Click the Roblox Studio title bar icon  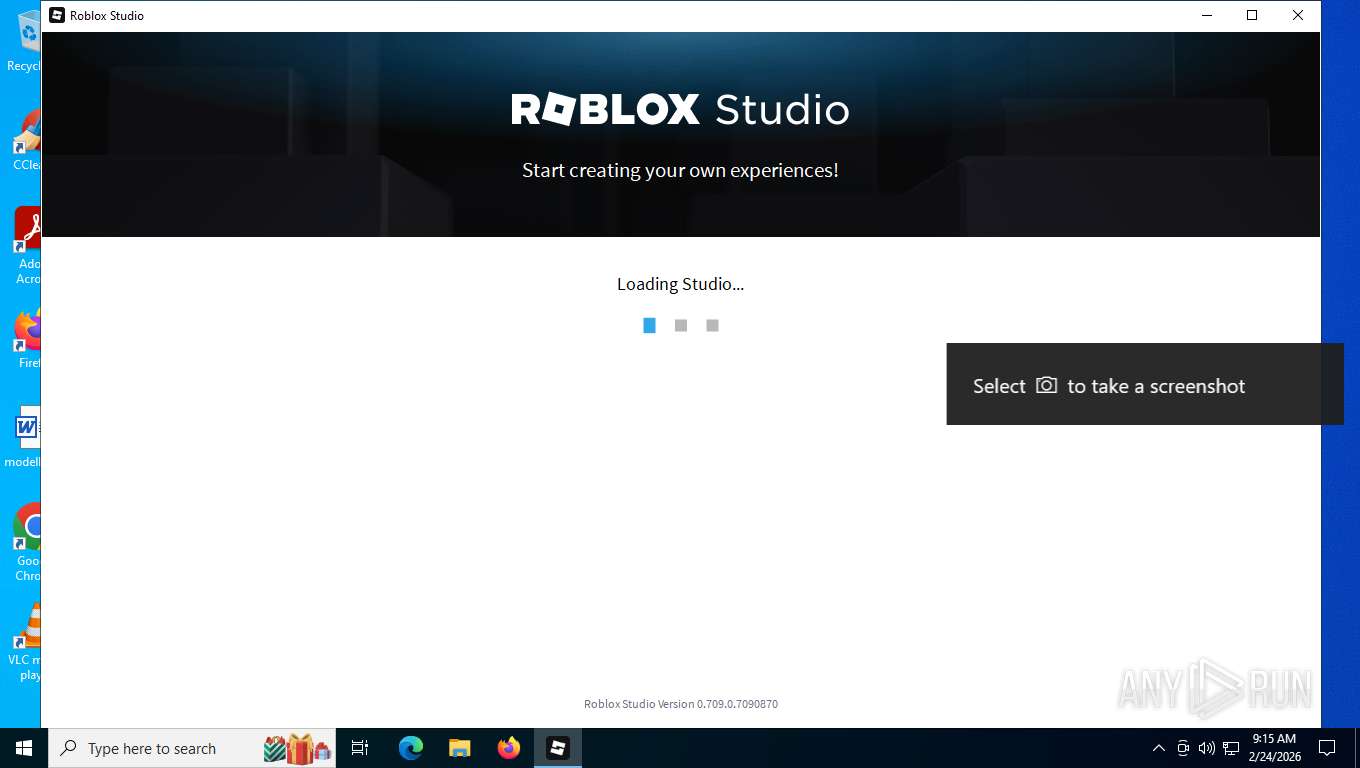(x=57, y=15)
